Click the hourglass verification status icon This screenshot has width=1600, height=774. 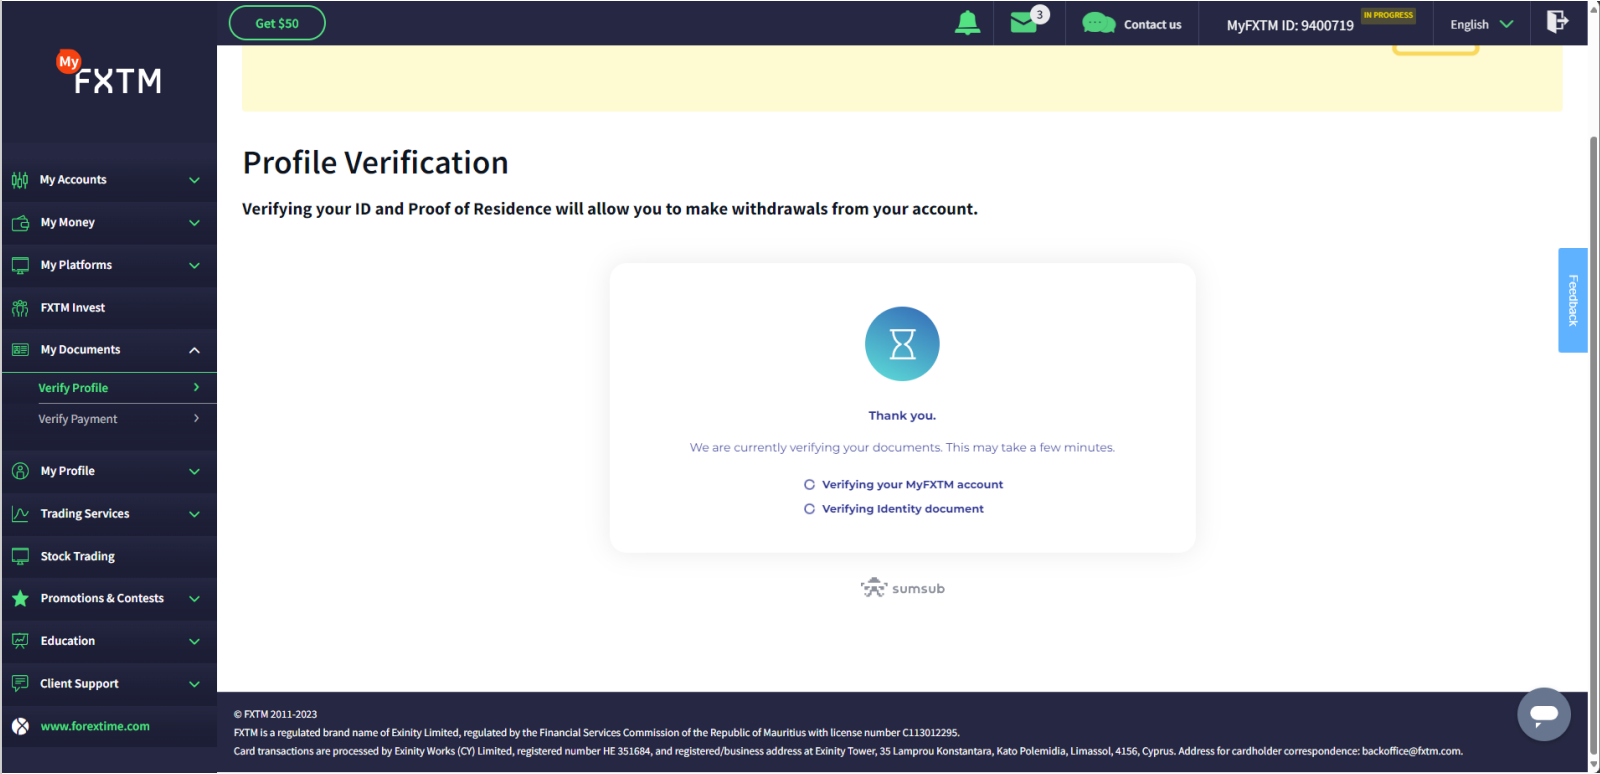(902, 344)
